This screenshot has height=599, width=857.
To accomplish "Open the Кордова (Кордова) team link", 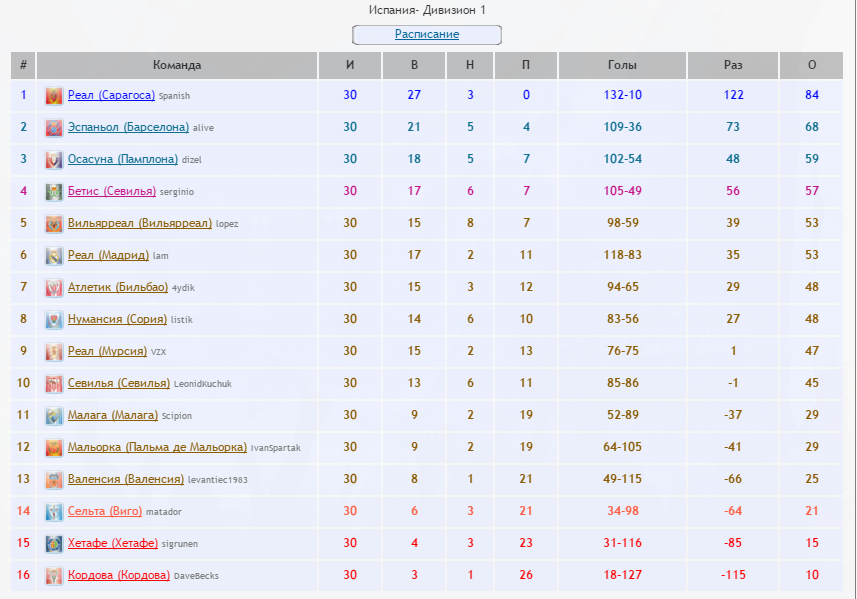I will coord(119,574).
